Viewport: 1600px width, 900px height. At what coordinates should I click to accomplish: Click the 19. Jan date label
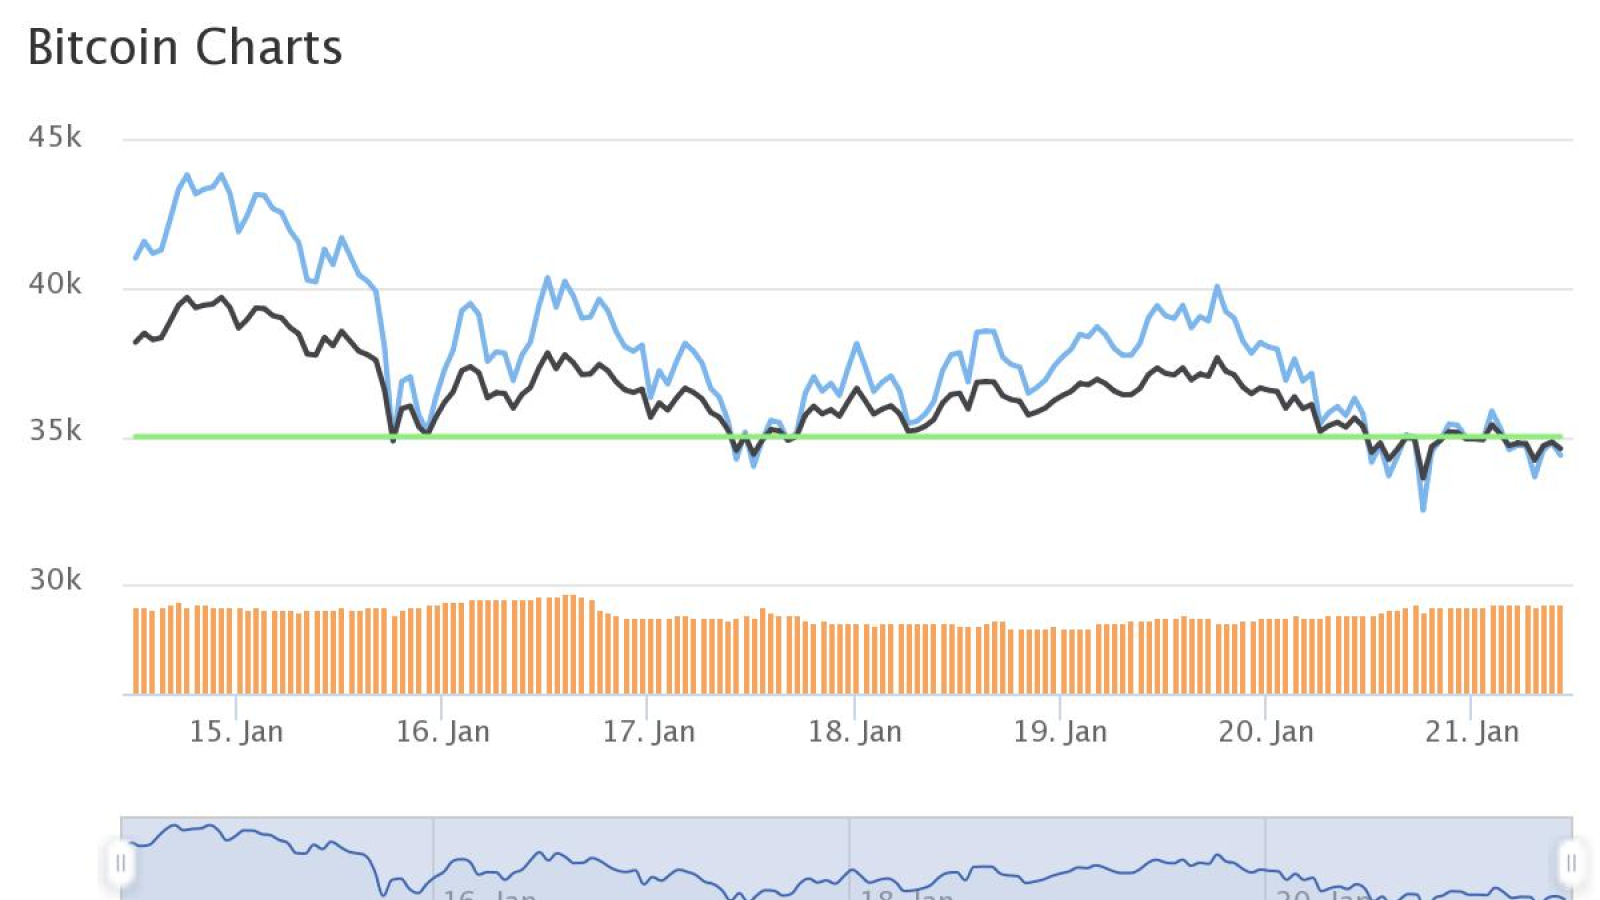pos(1060,732)
